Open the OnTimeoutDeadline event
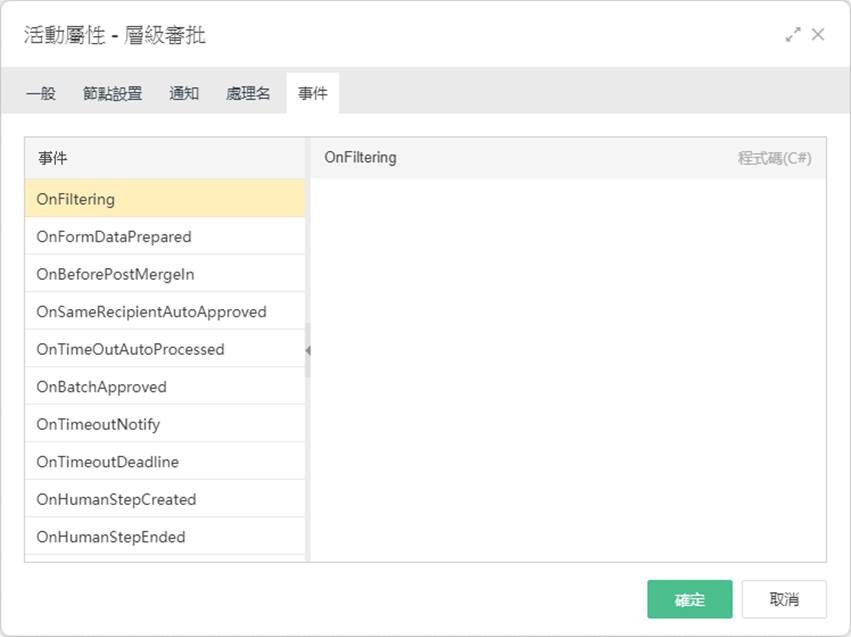Viewport: 851px width, 637px height. [x=165, y=461]
